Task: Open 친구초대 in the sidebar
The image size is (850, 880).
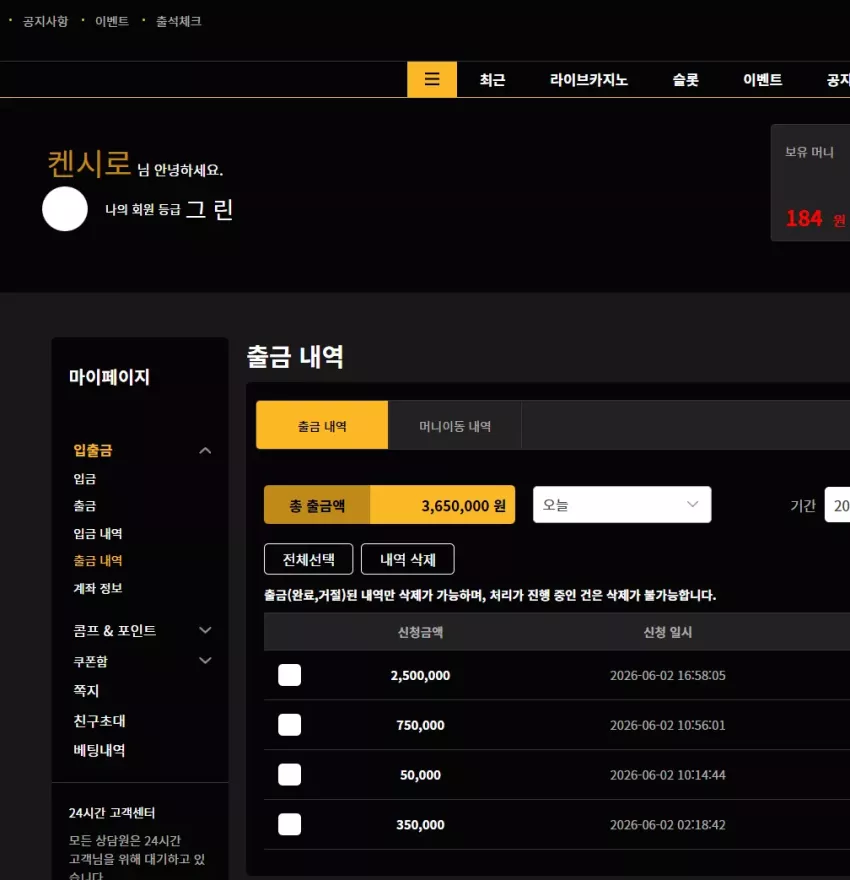Action: tap(99, 721)
